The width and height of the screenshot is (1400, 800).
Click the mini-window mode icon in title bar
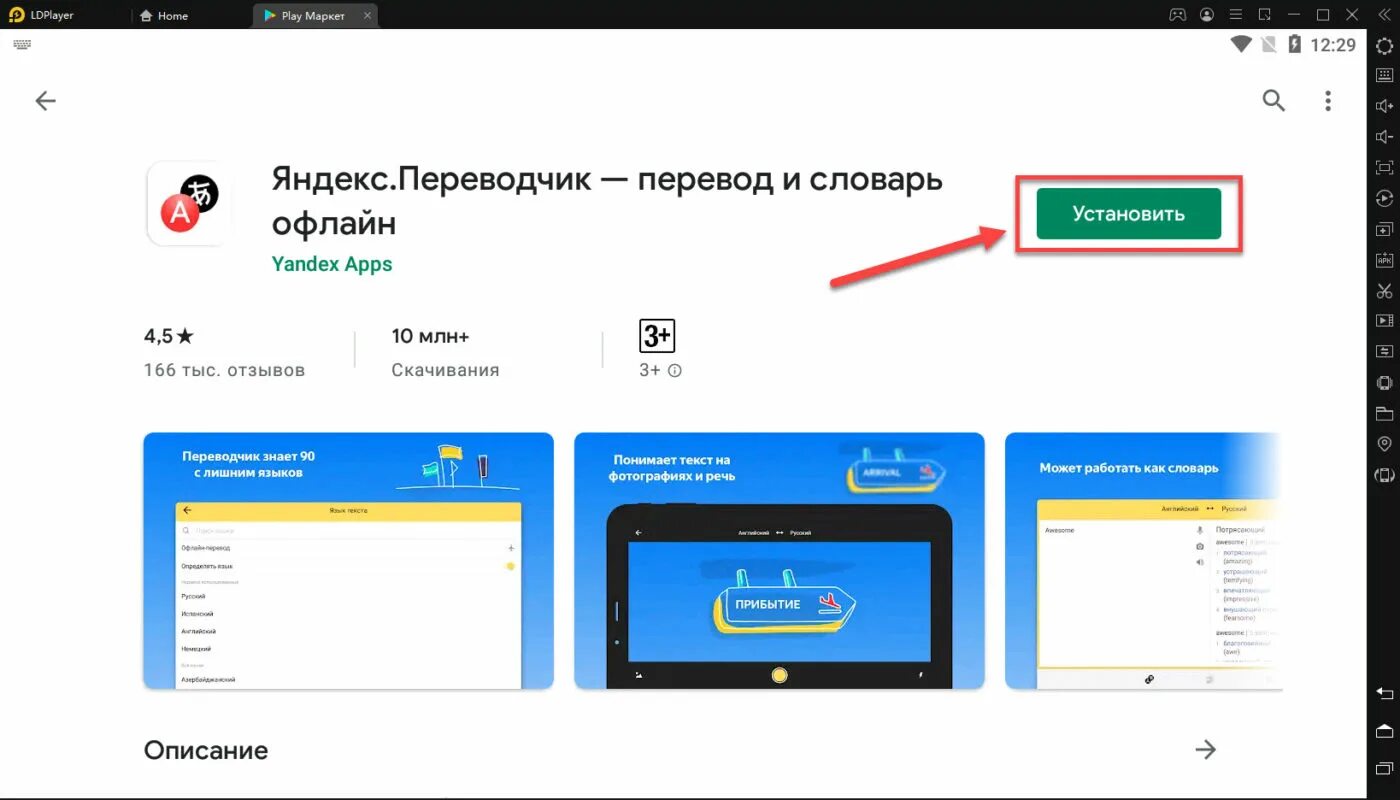tap(1265, 15)
